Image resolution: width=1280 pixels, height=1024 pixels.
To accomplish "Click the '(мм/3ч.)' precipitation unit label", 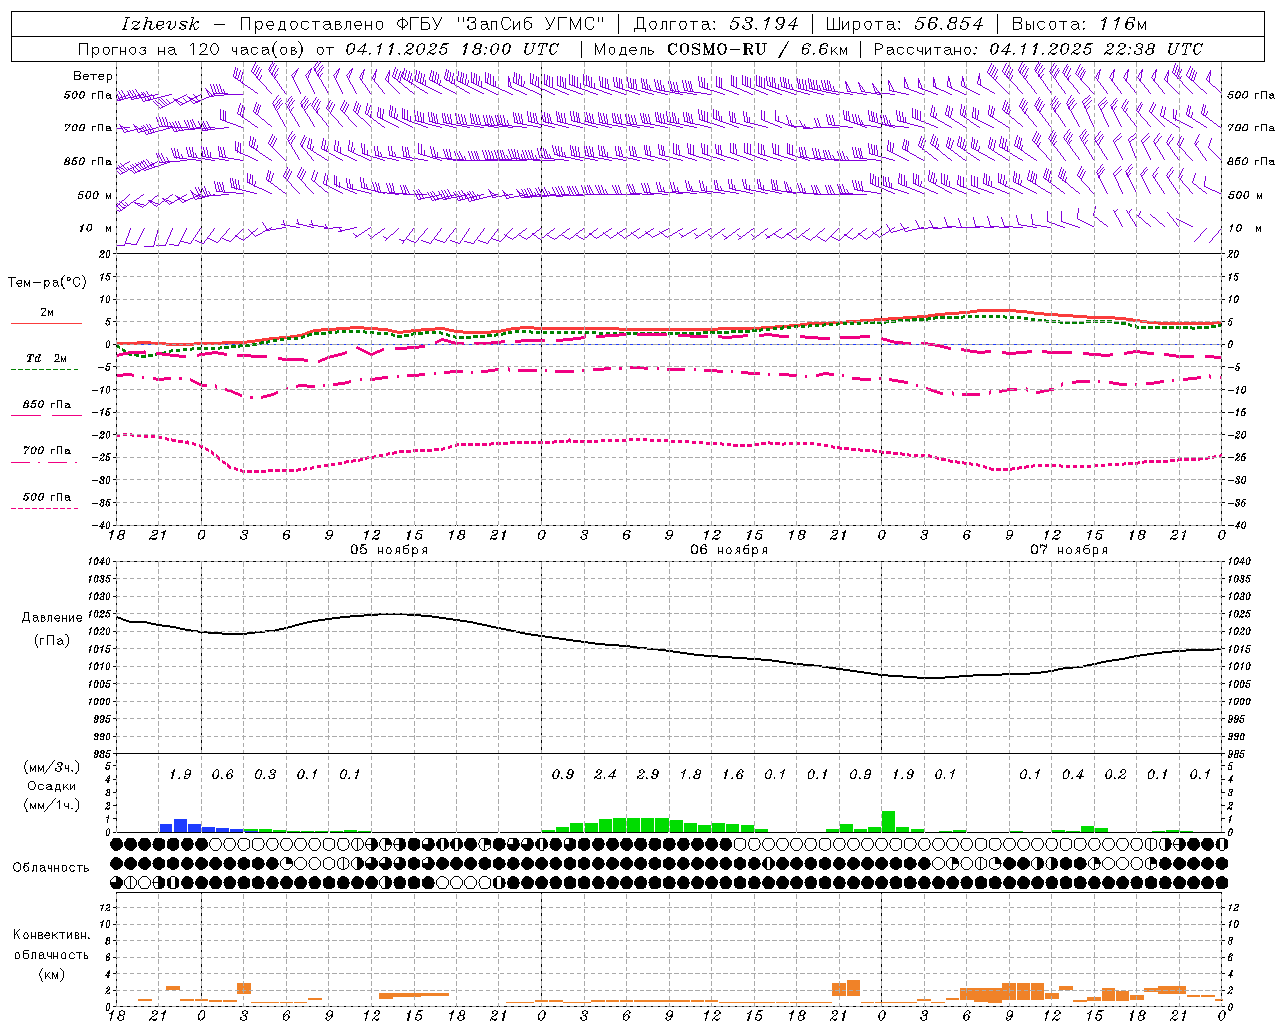I will [x=51, y=767].
